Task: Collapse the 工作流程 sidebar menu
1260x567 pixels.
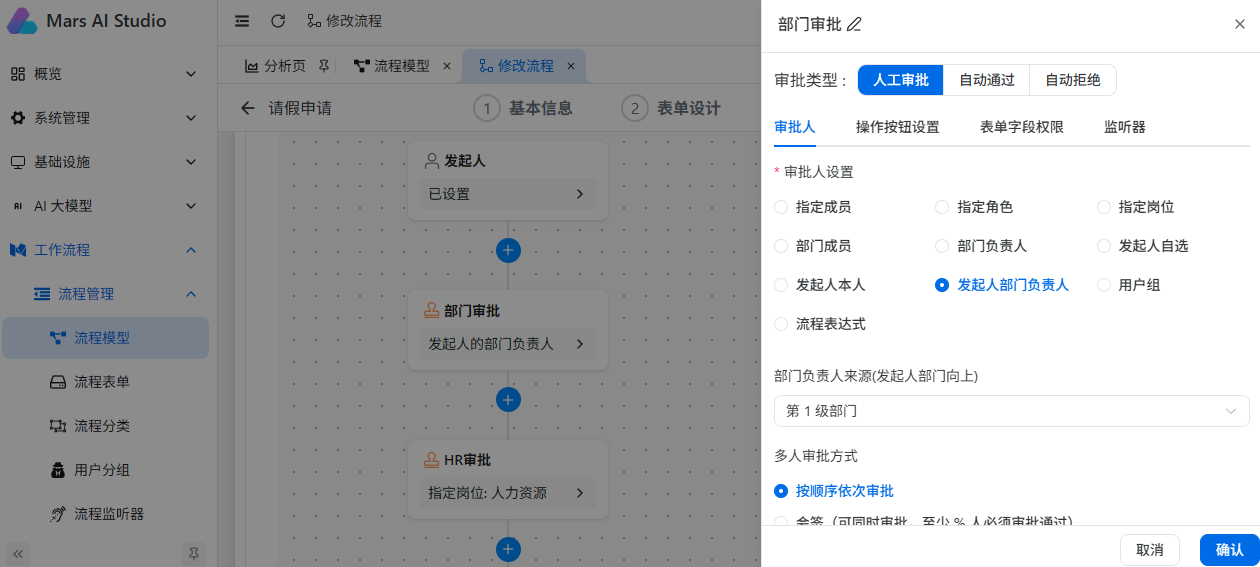Action: [191, 250]
